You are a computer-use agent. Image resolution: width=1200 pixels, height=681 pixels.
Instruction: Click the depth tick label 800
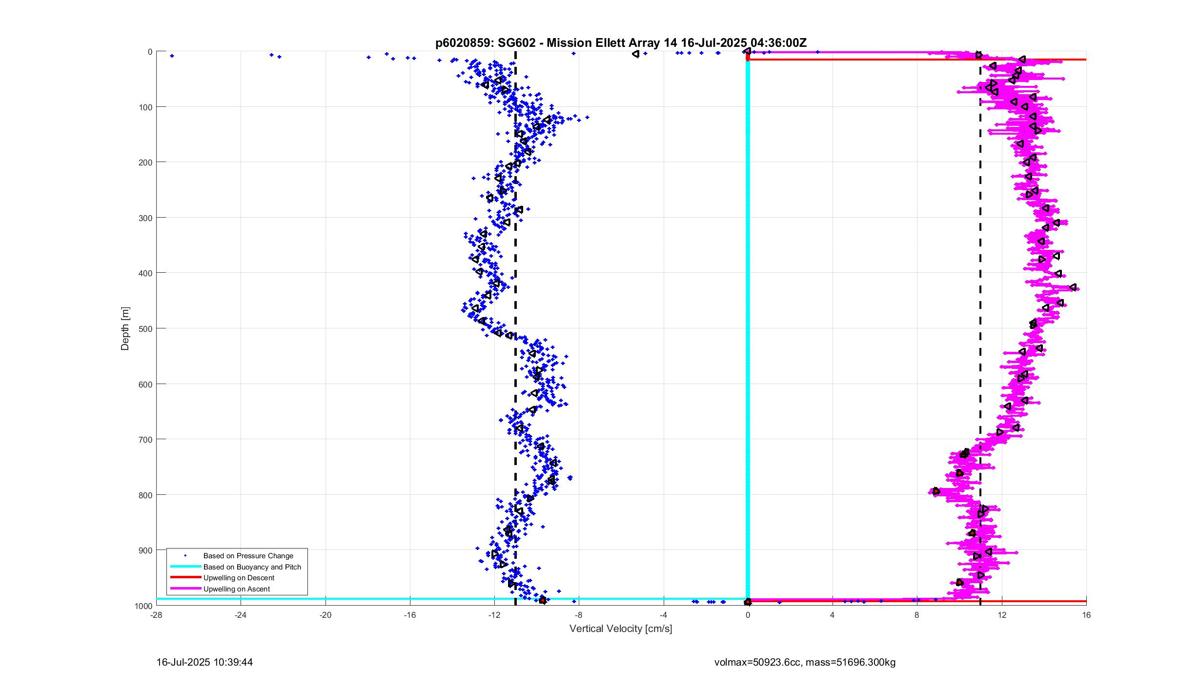144,495
